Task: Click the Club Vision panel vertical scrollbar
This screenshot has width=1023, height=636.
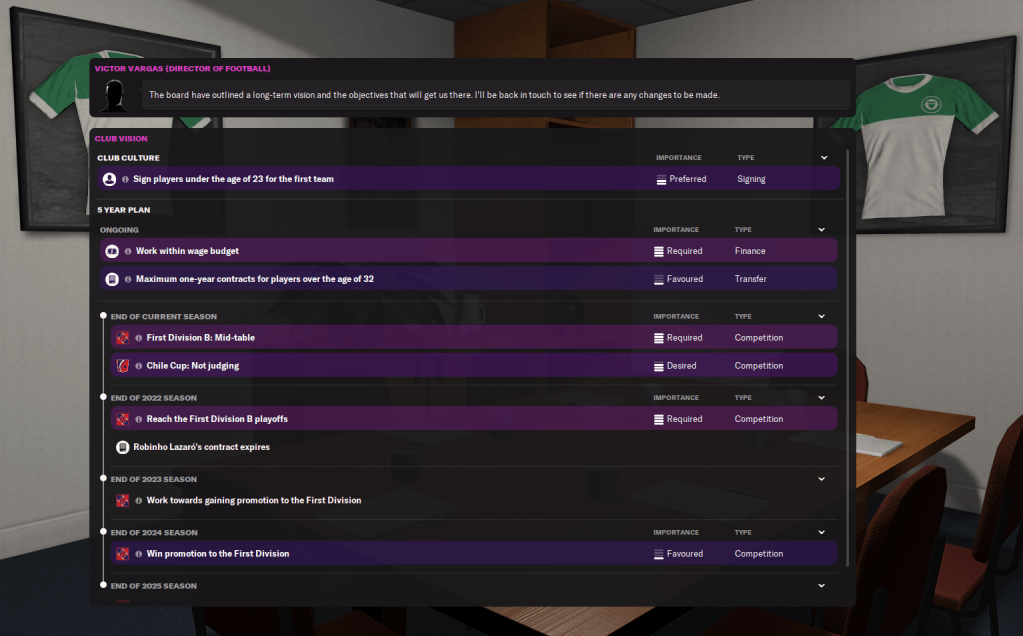Action: click(x=848, y=350)
